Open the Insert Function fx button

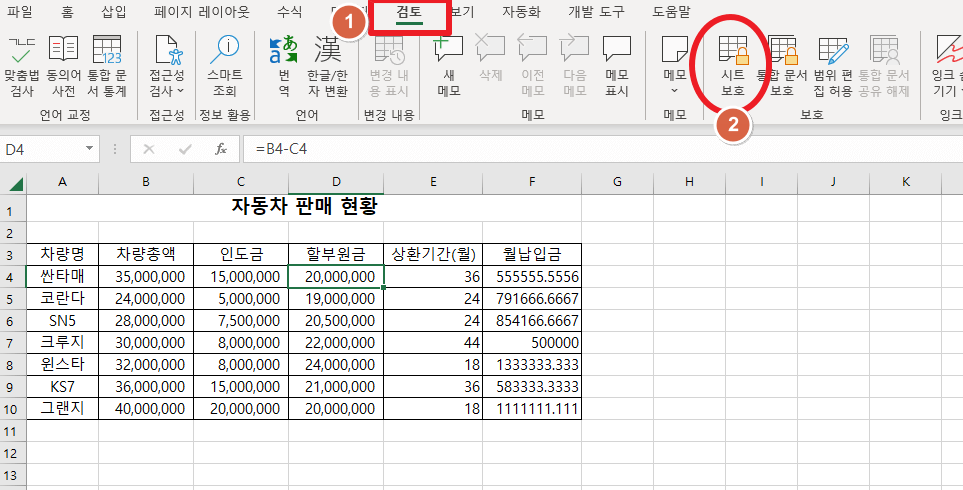pos(221,149)
